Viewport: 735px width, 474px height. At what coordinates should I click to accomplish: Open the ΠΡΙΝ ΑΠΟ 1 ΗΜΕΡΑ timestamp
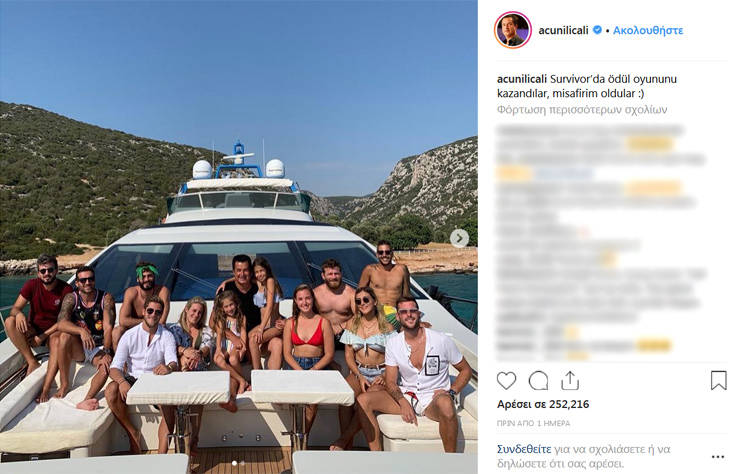[533, 423]
